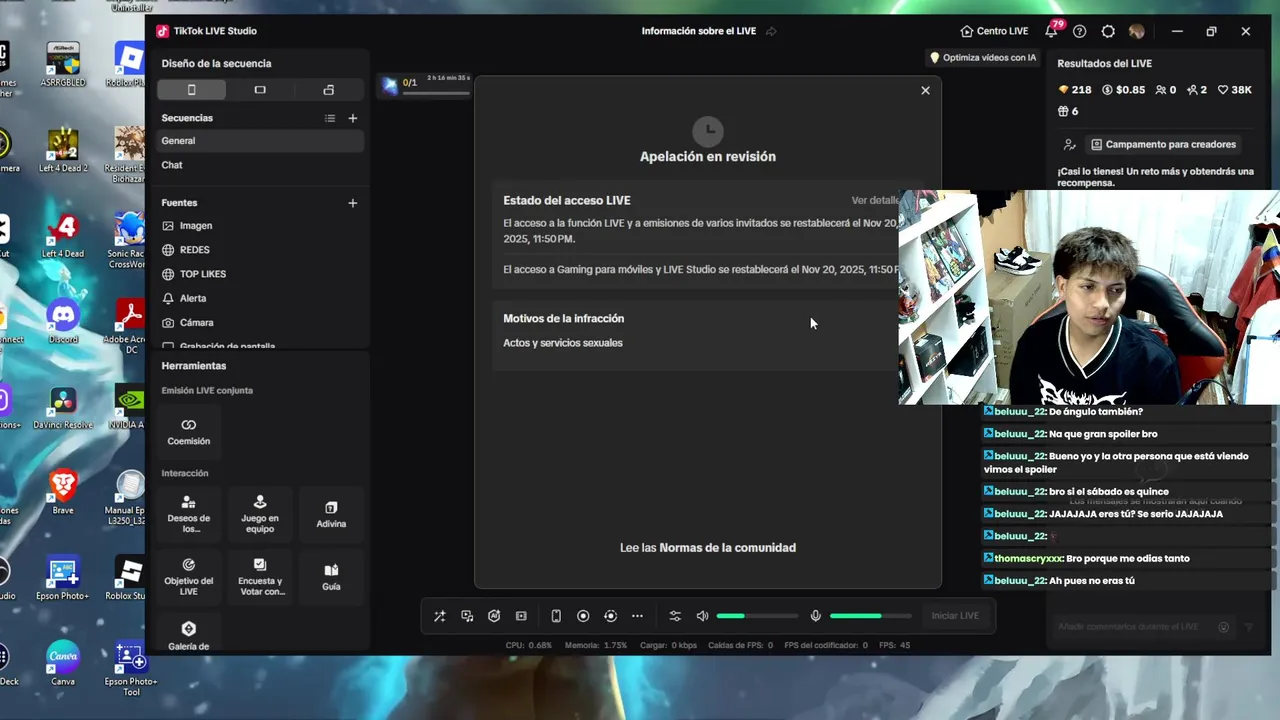Select the General scene
Viewport: 1280px width, 720px height.
[260, 141]
